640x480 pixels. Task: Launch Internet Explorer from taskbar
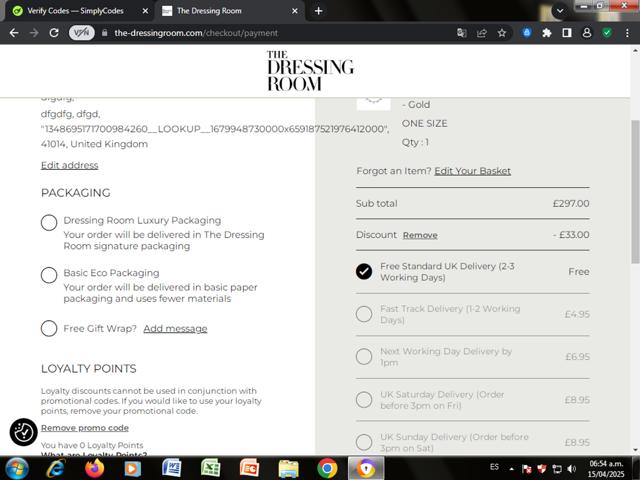[55, 468]
